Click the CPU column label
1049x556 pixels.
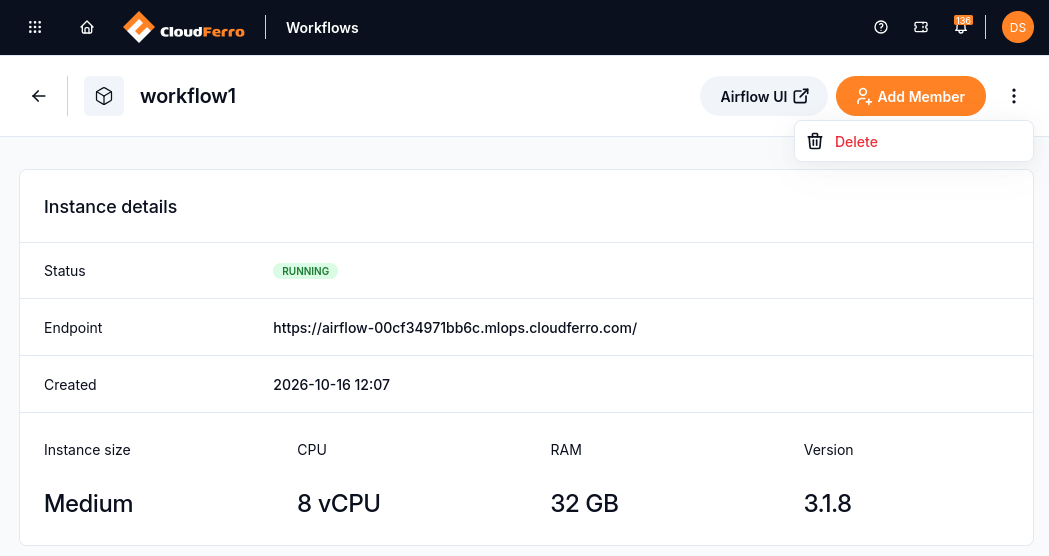[x=312, y=450]
